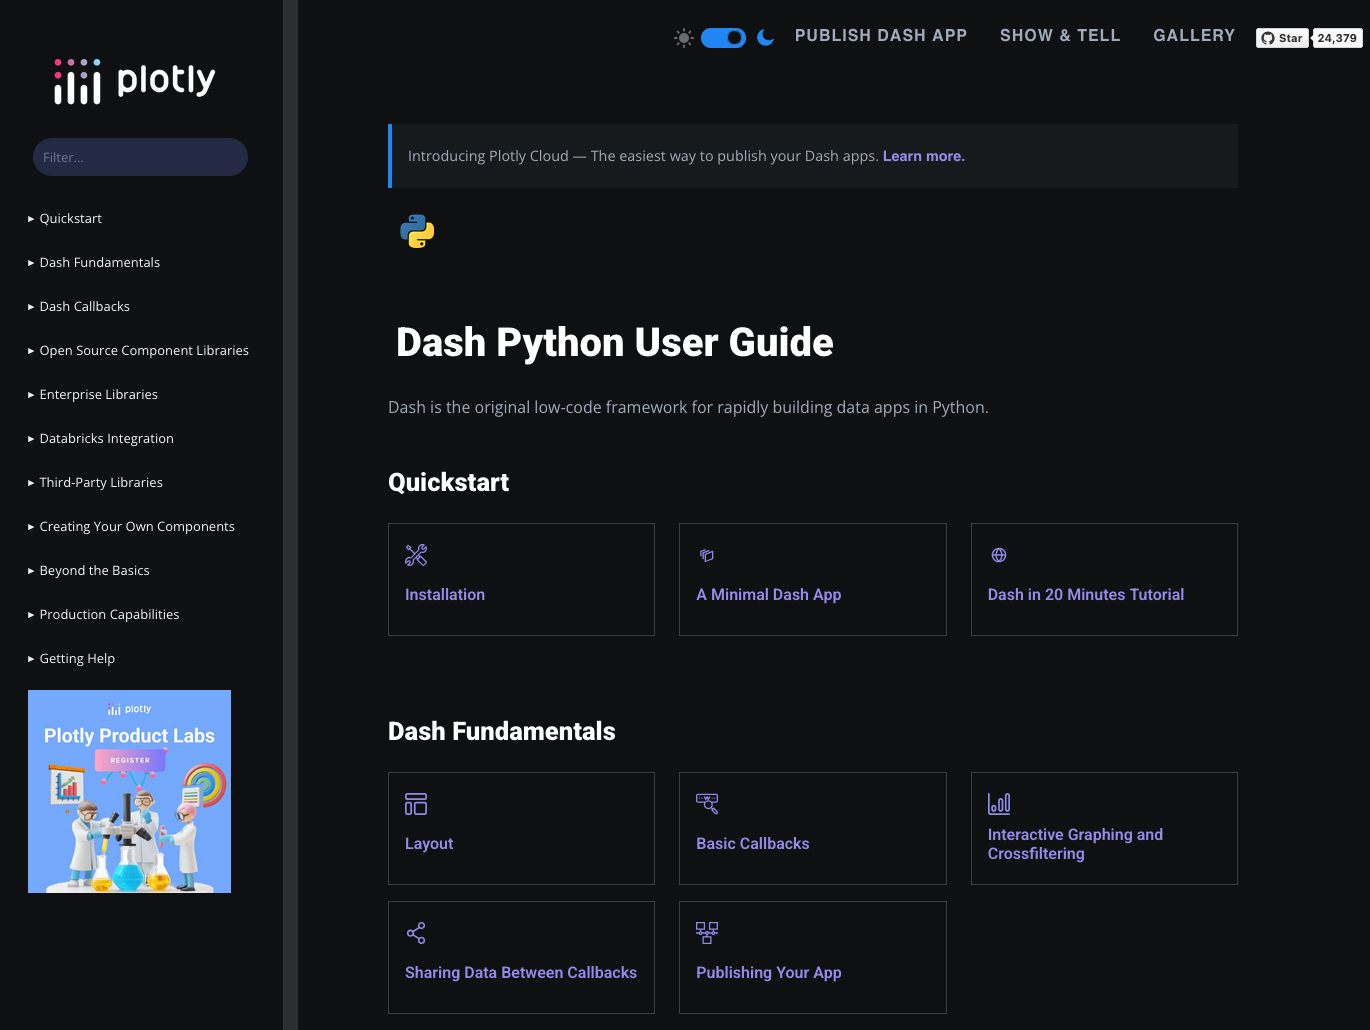Click the Layout card icon
This screenshot has width=1370, height=1030.
[x=416, y=804]
